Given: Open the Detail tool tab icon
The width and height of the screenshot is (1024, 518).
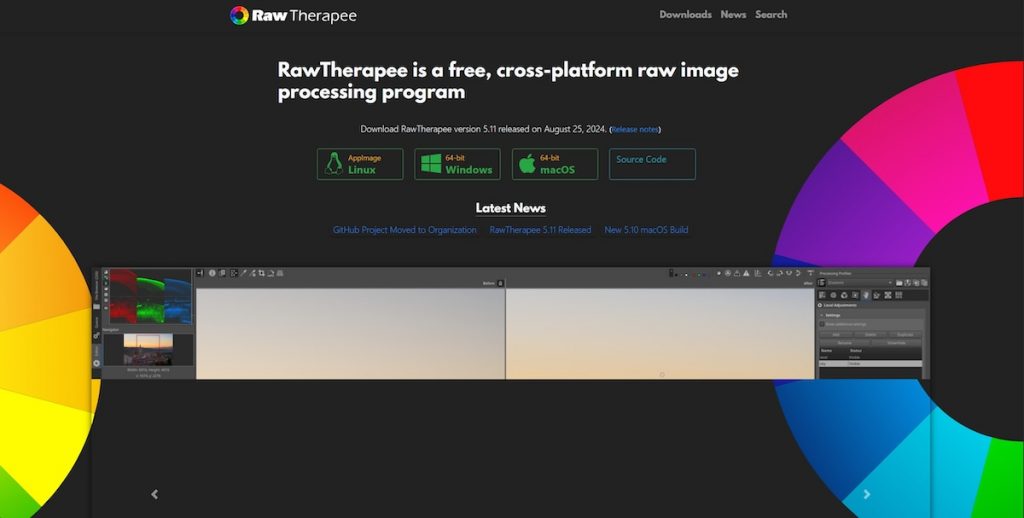Looking at the screenshot, I should tap(833, 295).
